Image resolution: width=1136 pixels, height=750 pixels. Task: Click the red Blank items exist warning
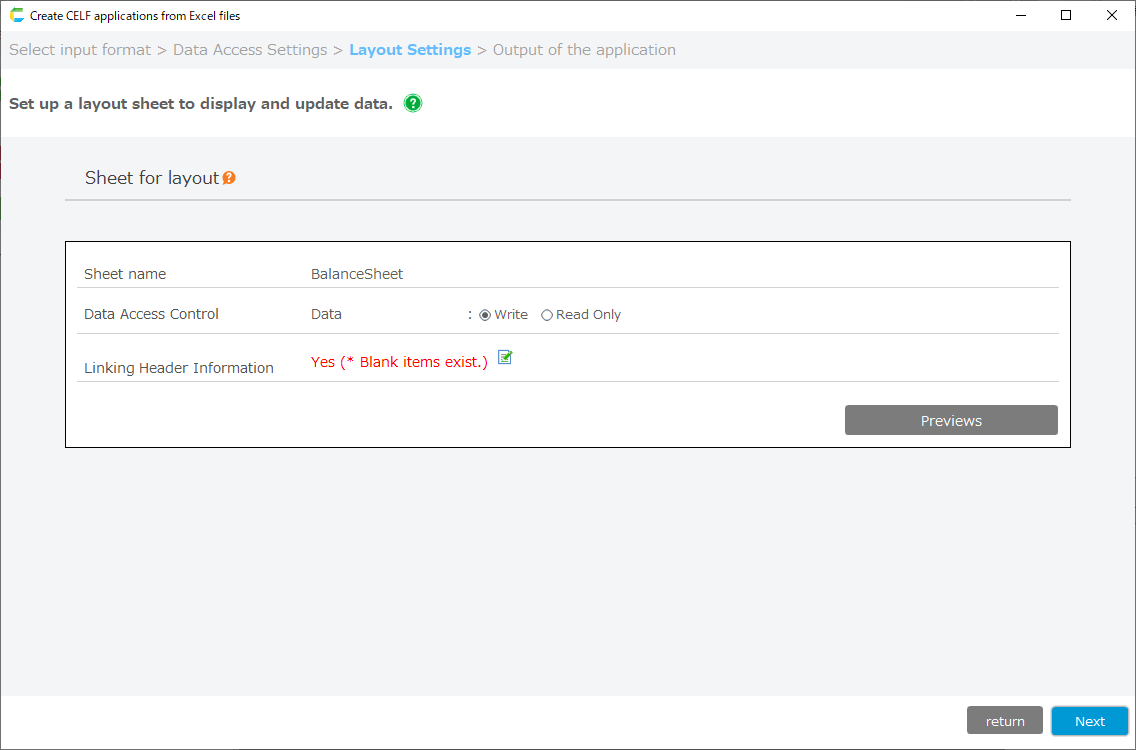click(399, 362)
